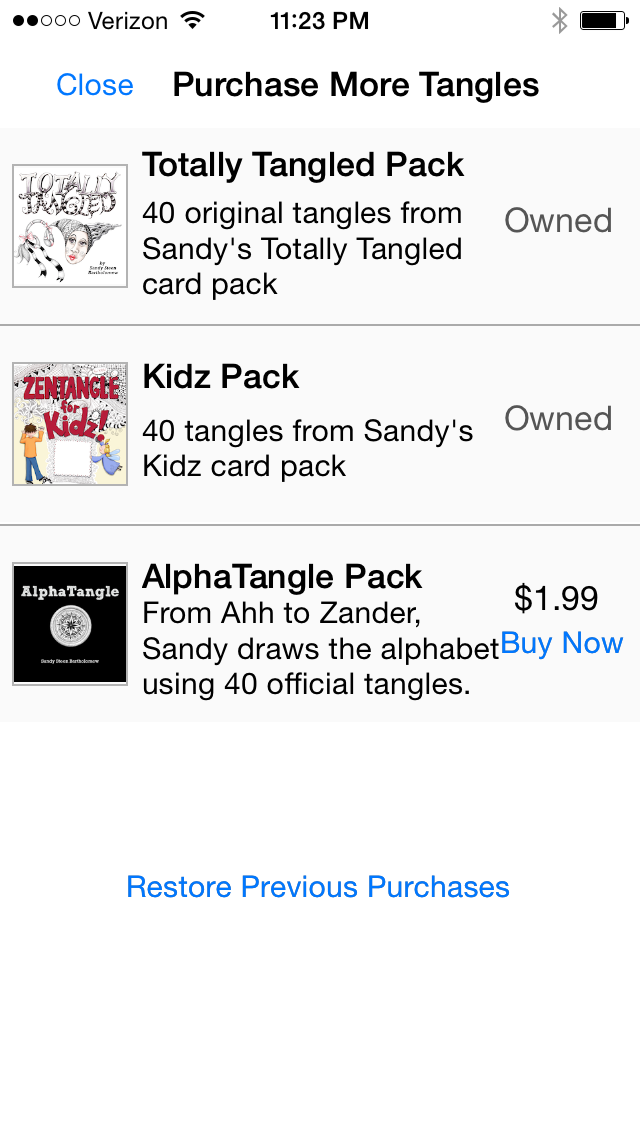Tap the cellular signal strength dots

click(x=46, y=21)
